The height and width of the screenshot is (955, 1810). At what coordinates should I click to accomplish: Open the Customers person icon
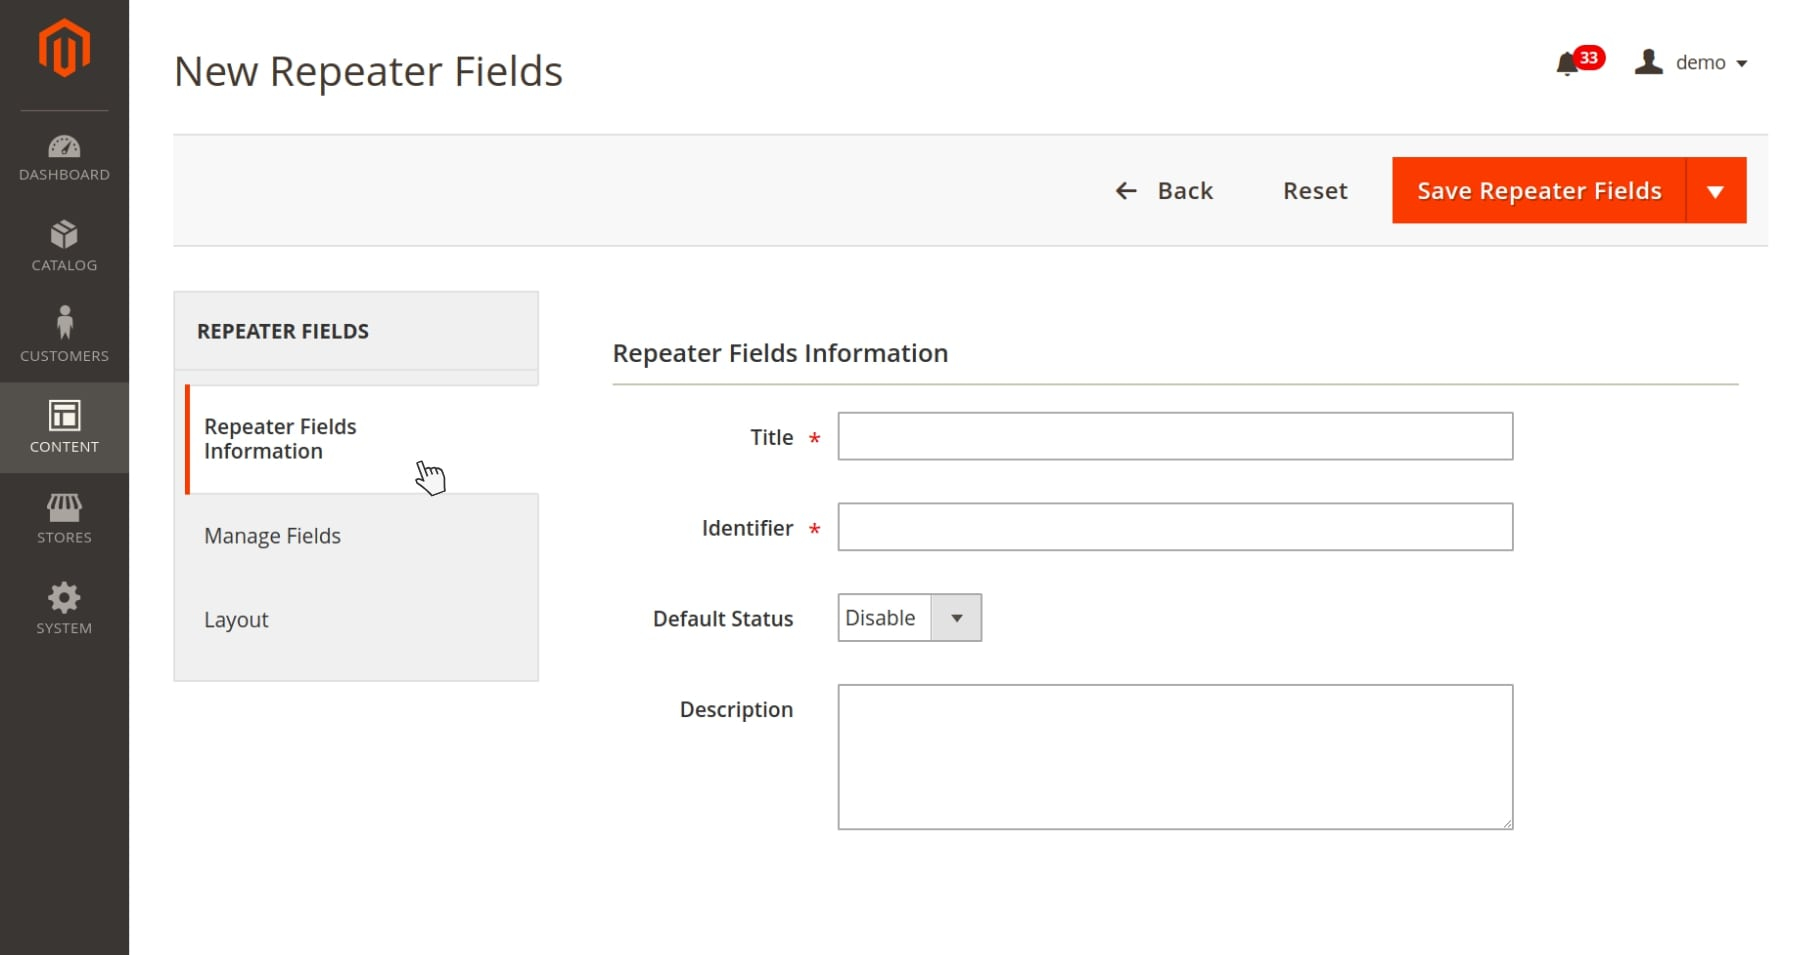pyautogui.click(x=64, y=324)
